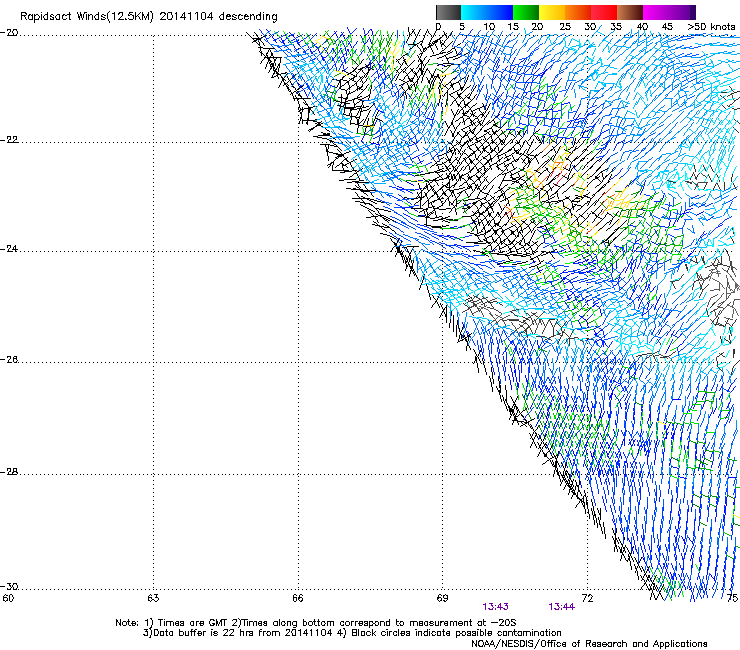
Task: Click the '72' longitude axis label
Action: (x=588, y=599)
